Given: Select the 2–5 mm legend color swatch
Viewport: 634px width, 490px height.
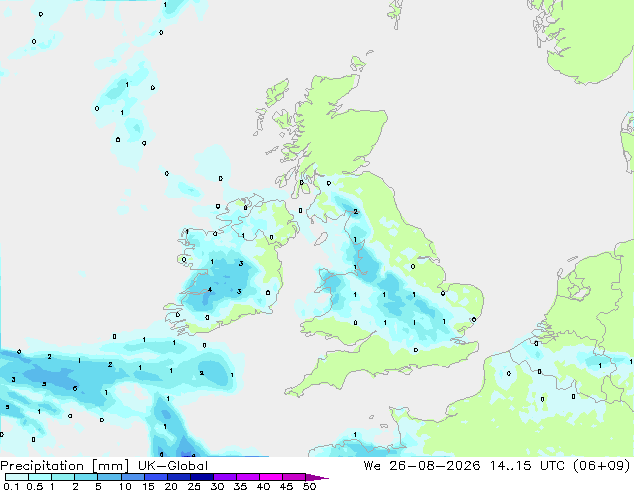Looking at the screenshot, I should coord(86,477).
